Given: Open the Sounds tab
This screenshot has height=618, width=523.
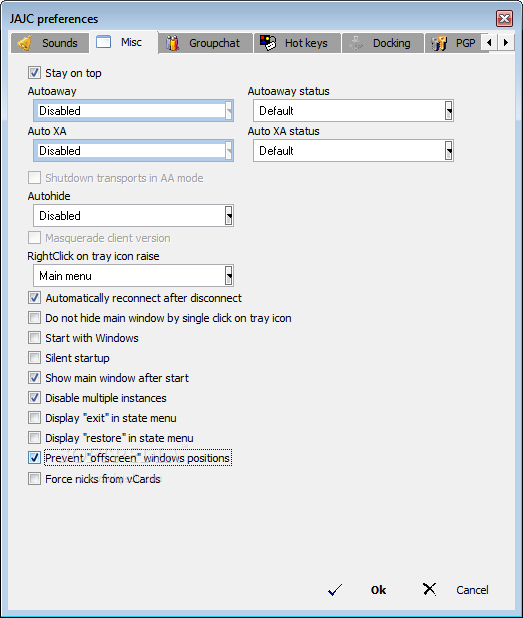Looking at the screenshot, I should point(50,43).
